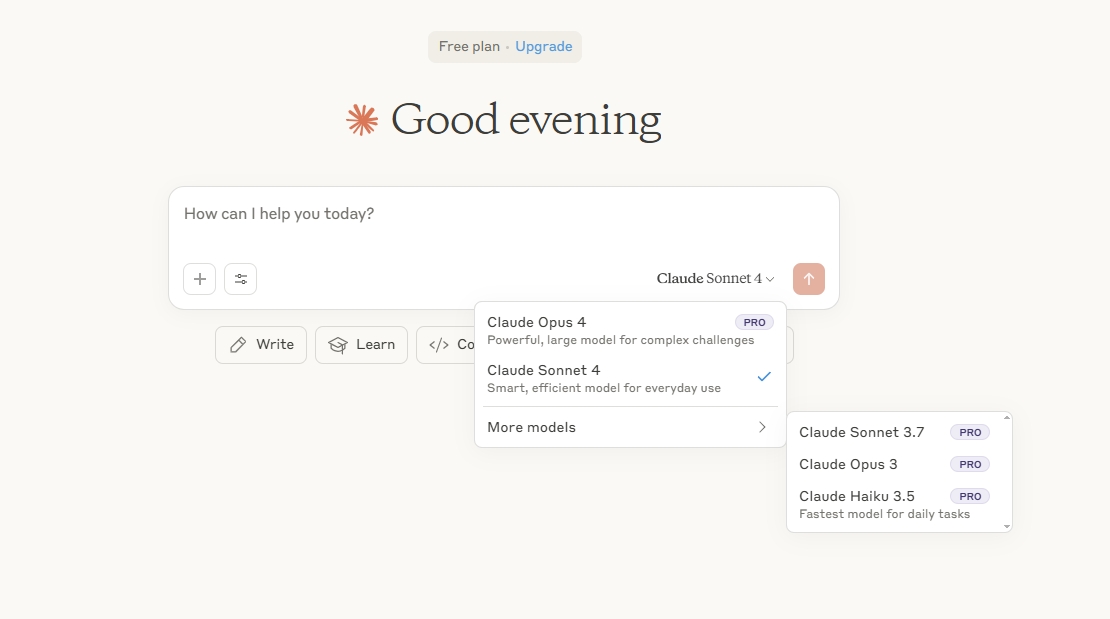1110x619 pixels.
Task: Select Claude Sonnet 4 model
Action: (630, 378)
